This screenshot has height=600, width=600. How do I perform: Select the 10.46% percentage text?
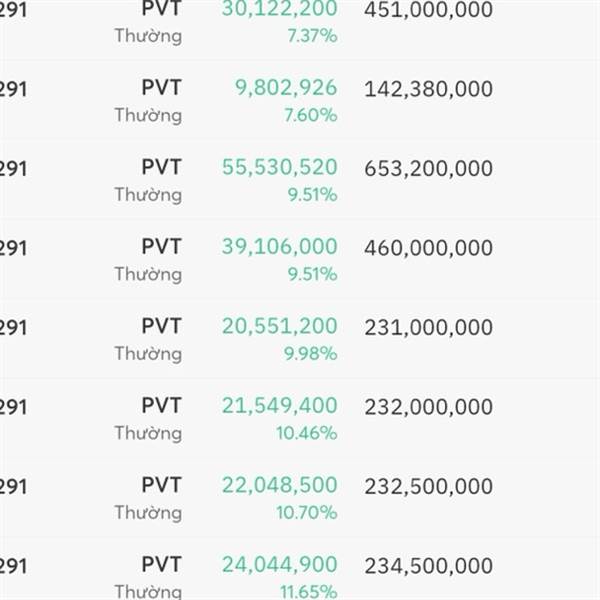[306, 433]
